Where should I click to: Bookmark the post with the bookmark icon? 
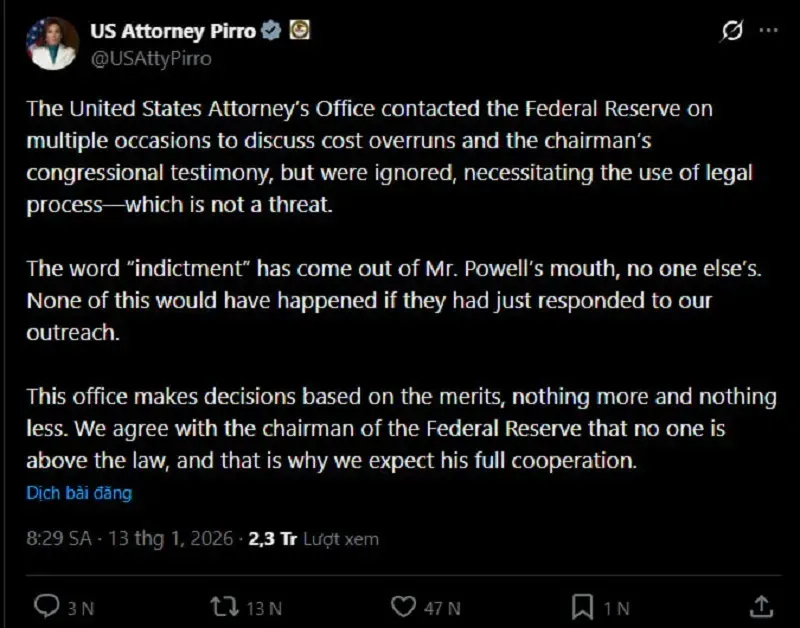583,606
